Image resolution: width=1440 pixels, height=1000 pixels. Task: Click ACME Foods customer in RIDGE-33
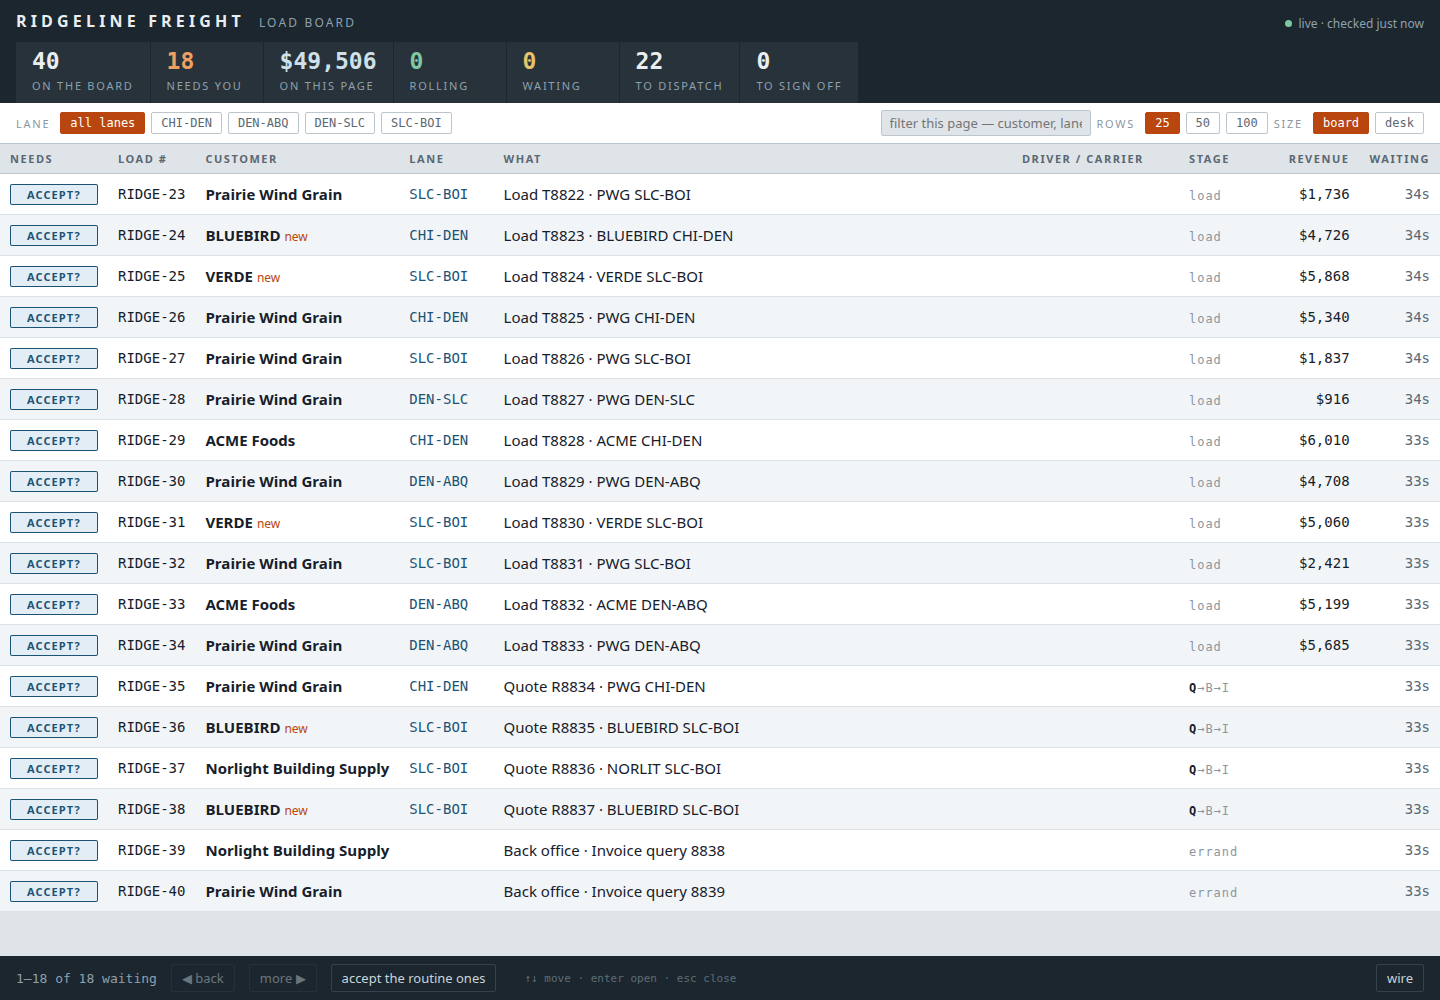point(250,605)
